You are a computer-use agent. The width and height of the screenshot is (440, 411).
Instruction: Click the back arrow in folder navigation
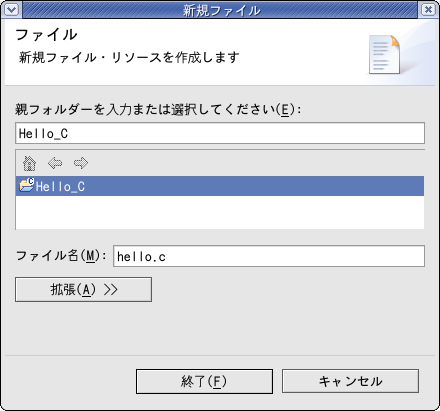coord(55,163)
